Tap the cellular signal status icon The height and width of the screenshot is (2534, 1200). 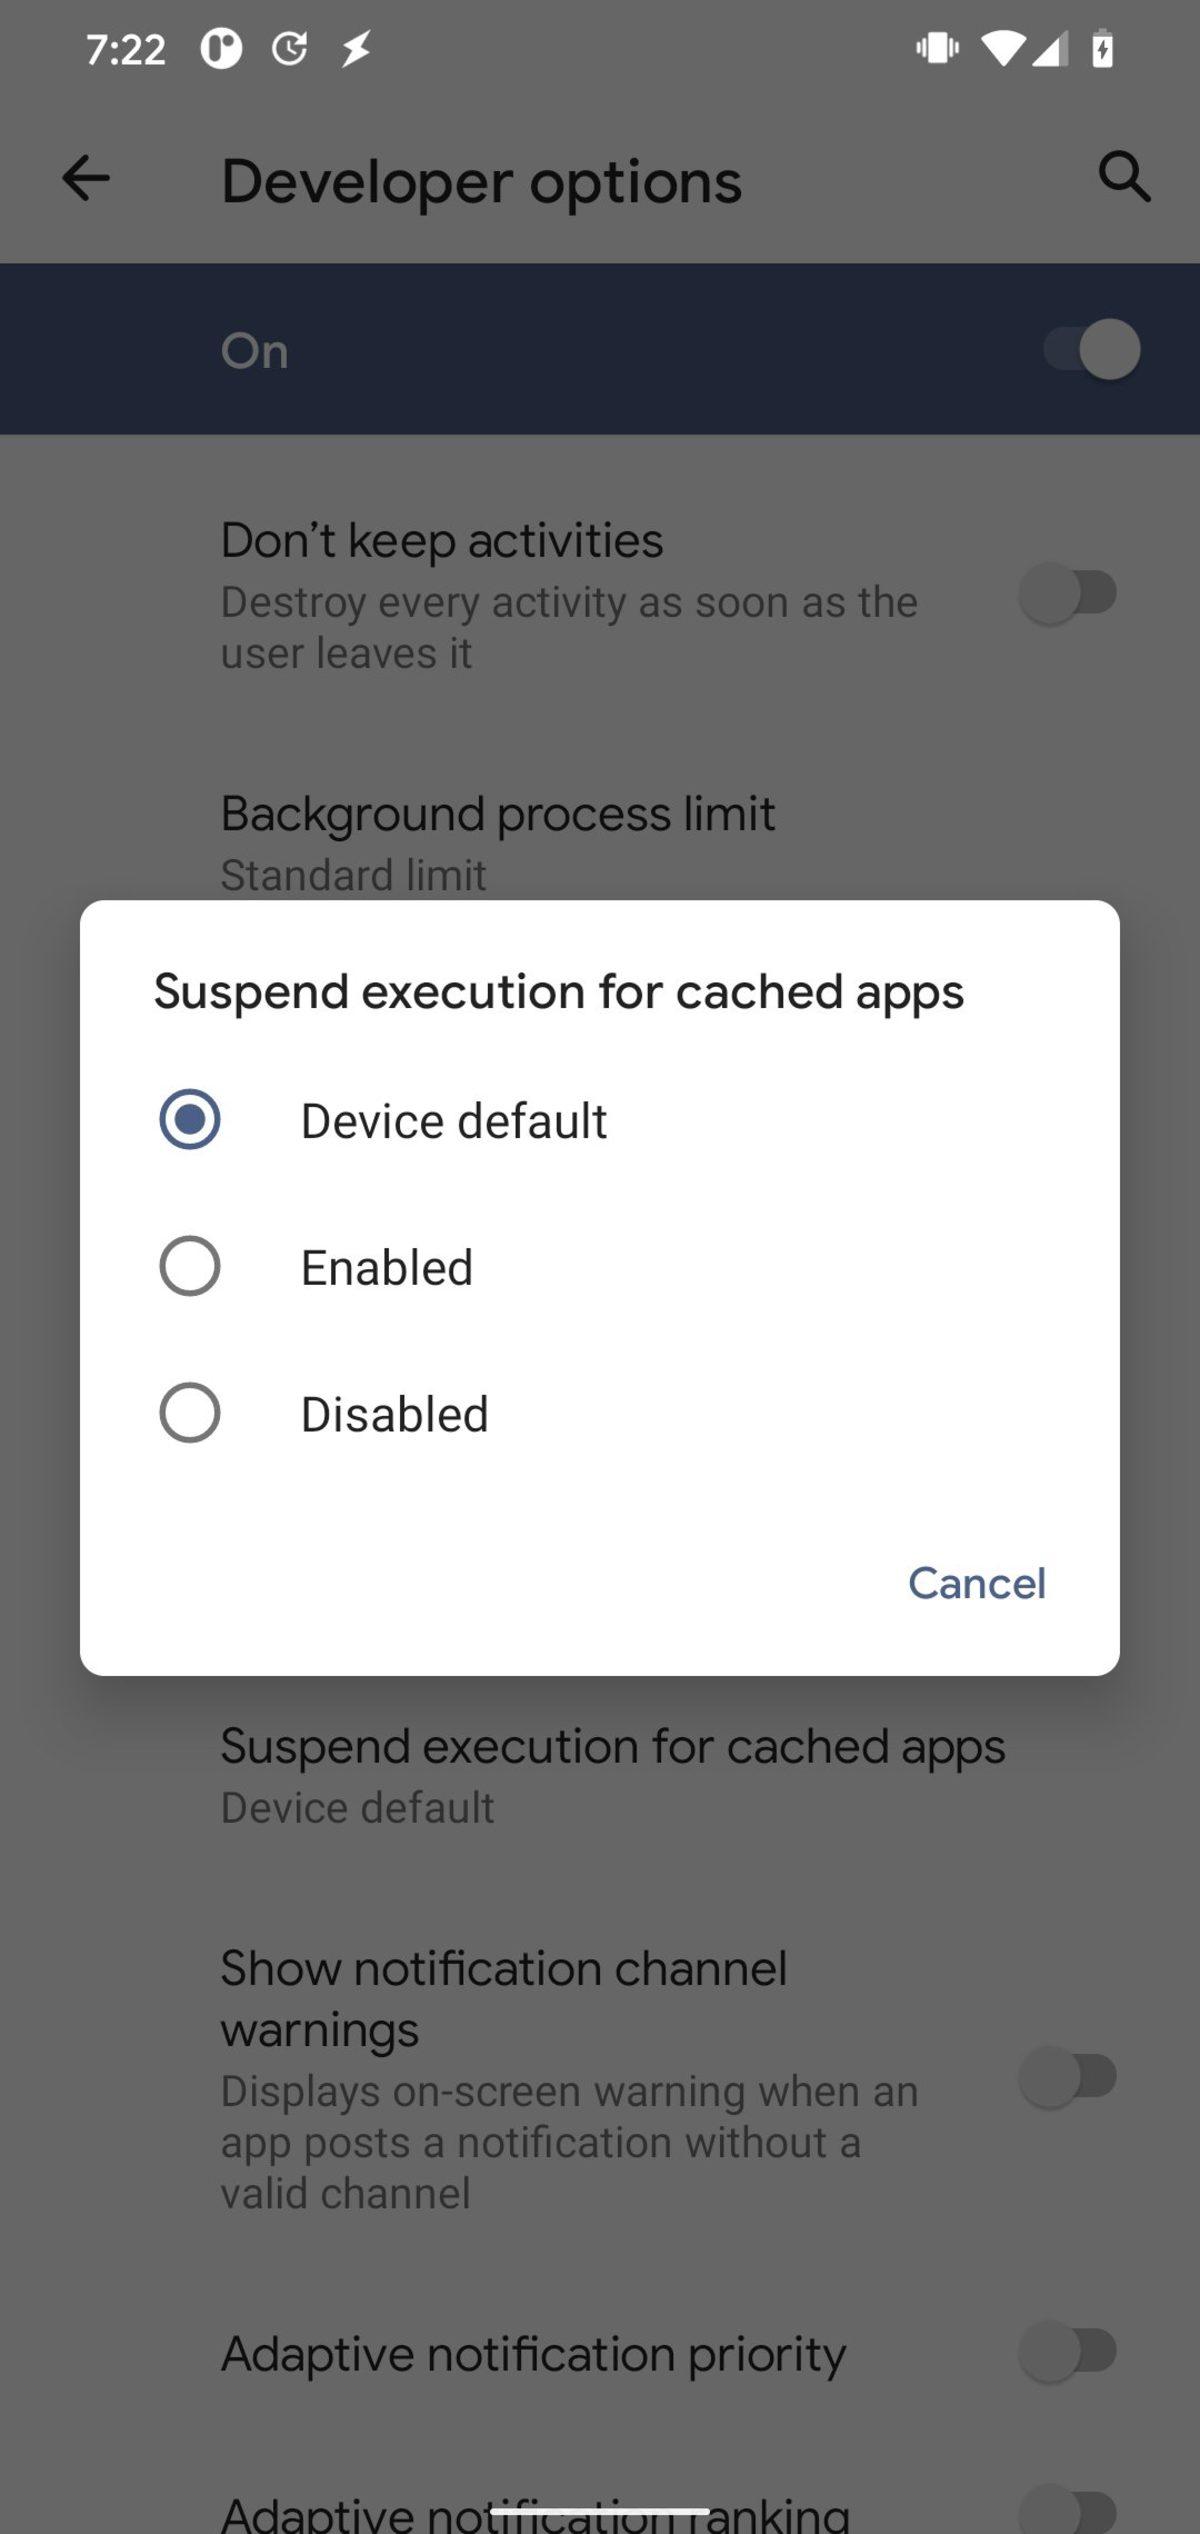click(x=1050, y=48)
